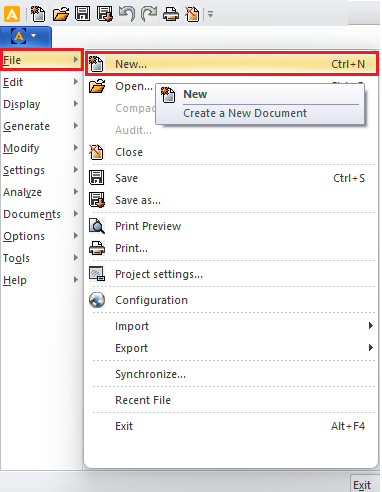Expand the Export submenu arrow
This screenshot has width=382, height=492.
coord(371,348)
